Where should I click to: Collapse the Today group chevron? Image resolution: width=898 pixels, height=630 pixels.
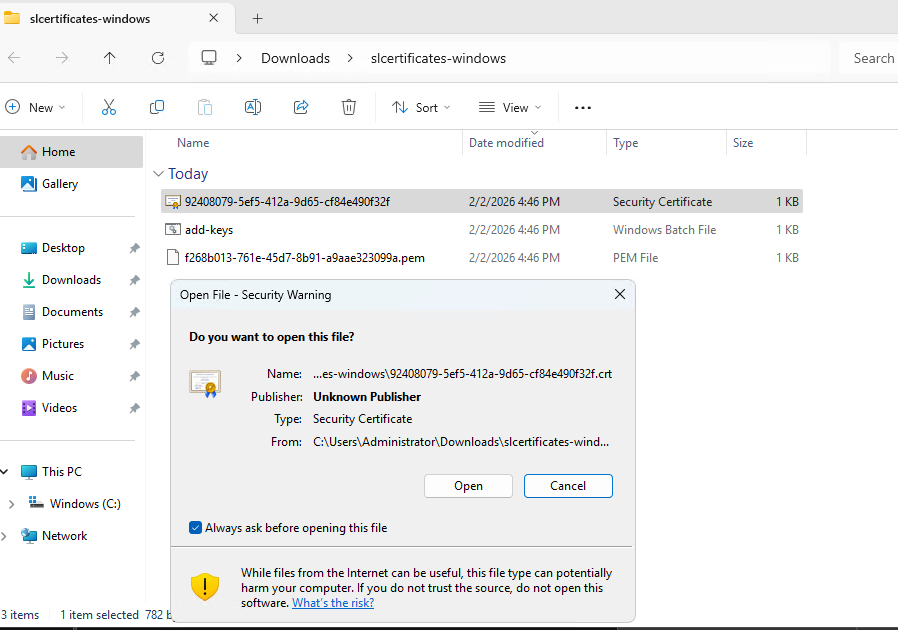click(x=159, y=174)
